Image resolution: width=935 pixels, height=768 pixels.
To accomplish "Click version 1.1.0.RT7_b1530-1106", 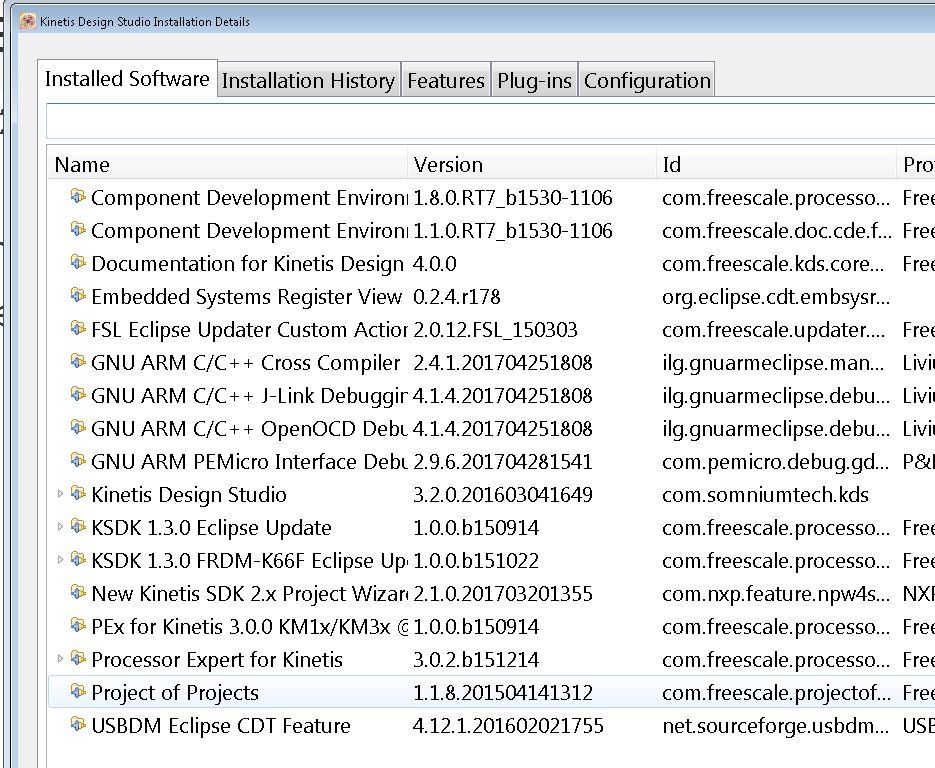I will click(x=512, y=231).
